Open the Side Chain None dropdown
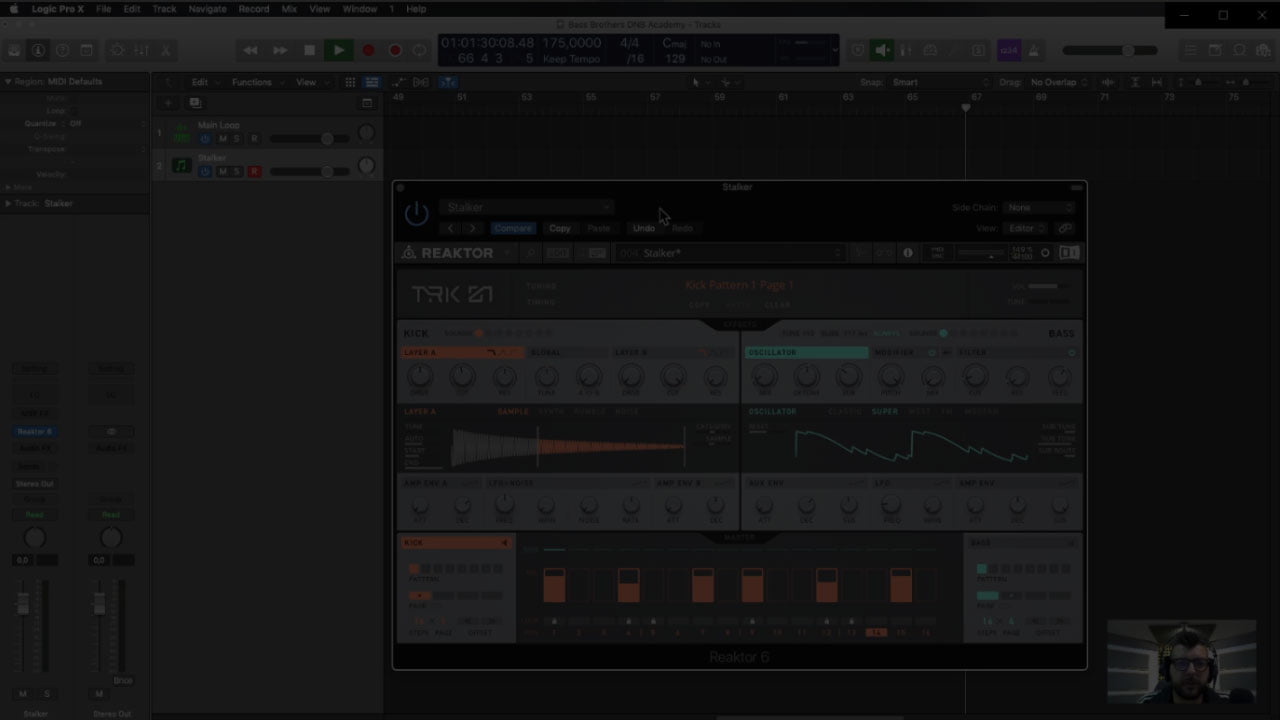This screenshot has height=720, width=1280. pyautogui.click(x=1040, y=207)
